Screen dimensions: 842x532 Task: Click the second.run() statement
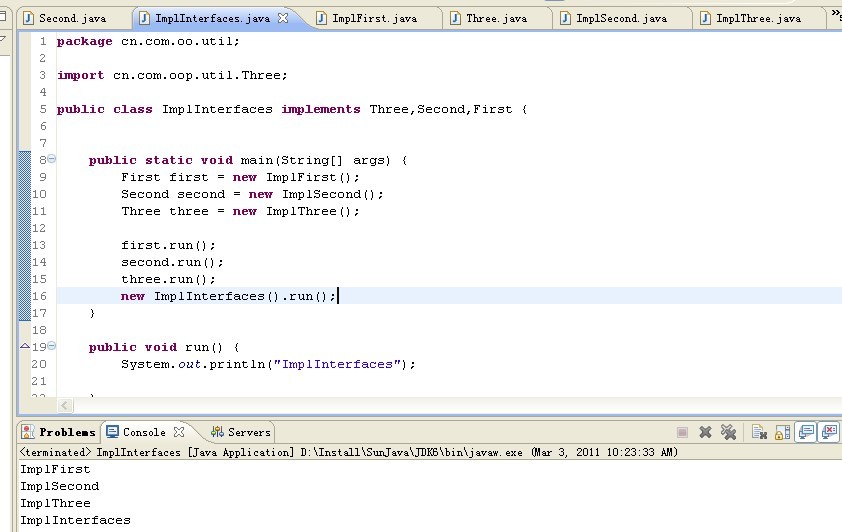point(172,262)
